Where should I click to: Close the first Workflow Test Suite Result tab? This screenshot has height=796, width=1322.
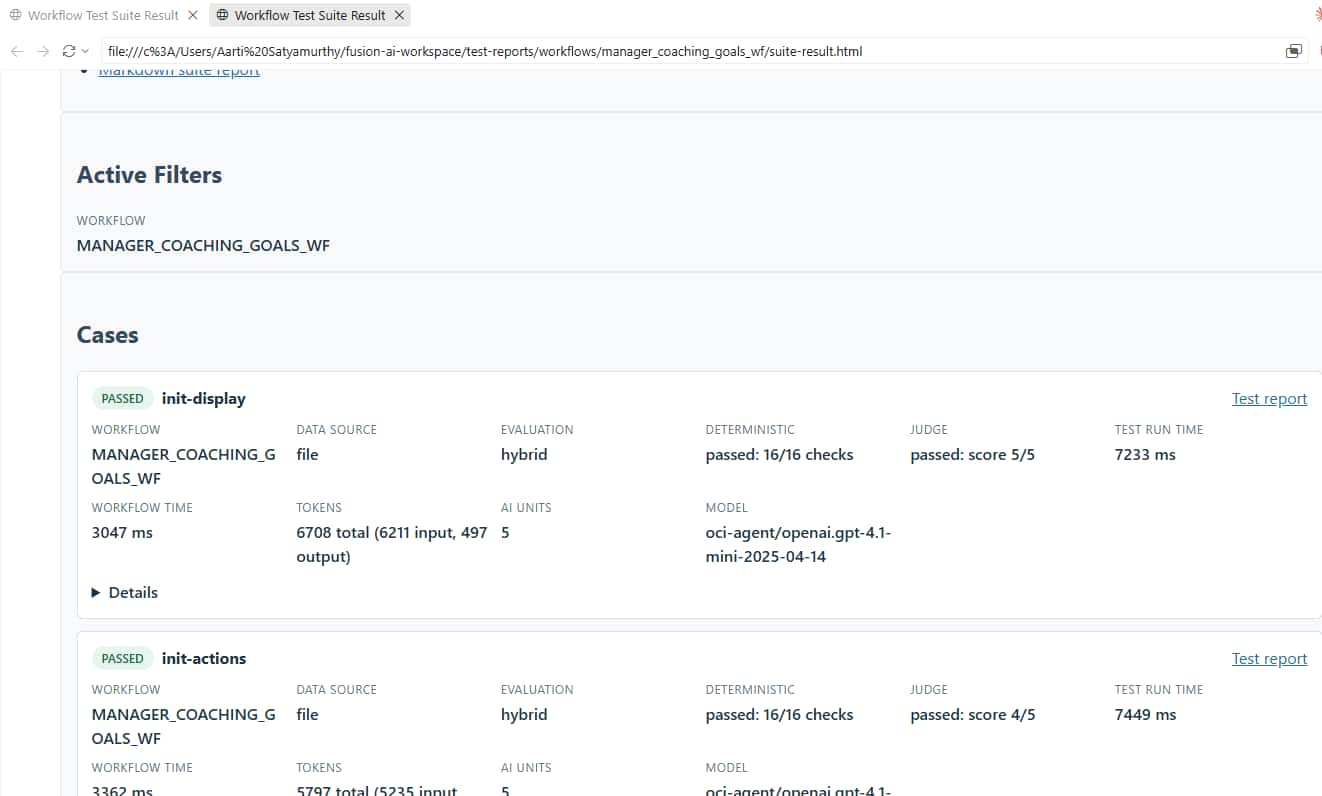click(x=193, y=15)
